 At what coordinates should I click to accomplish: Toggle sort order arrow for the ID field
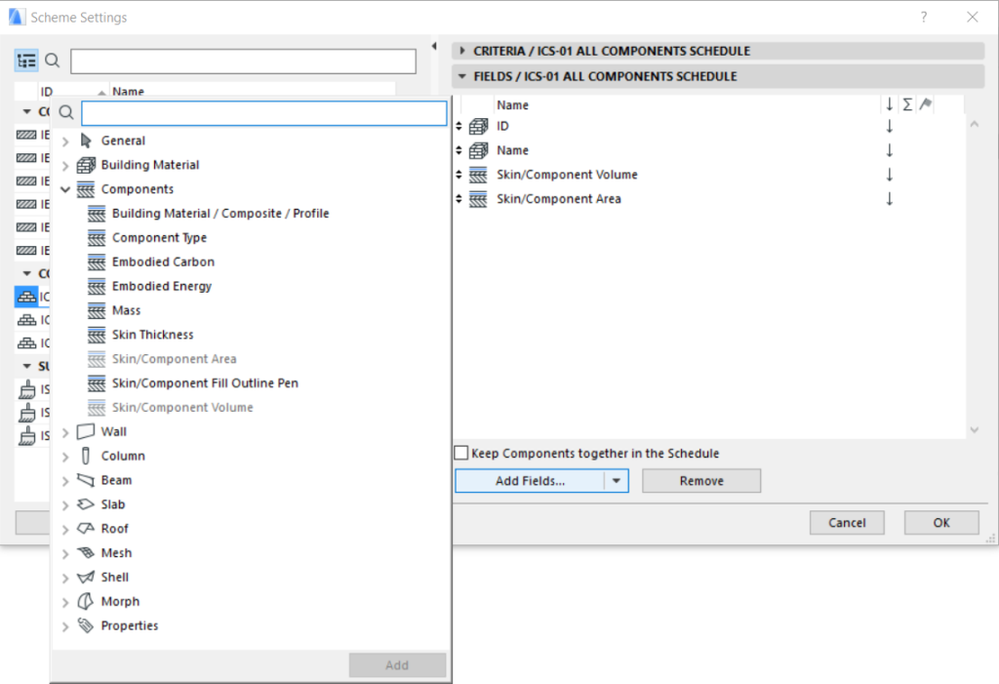click(x=889, y=126)
